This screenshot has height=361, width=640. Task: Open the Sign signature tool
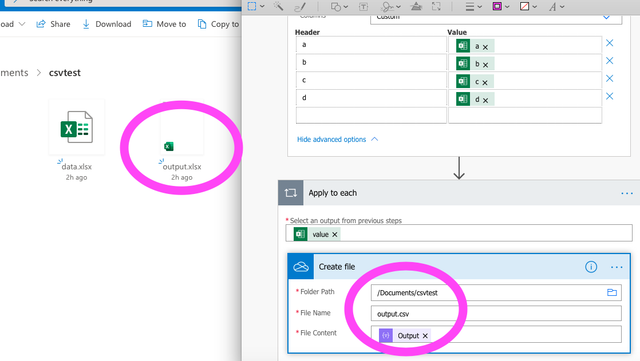click(387, 7)
